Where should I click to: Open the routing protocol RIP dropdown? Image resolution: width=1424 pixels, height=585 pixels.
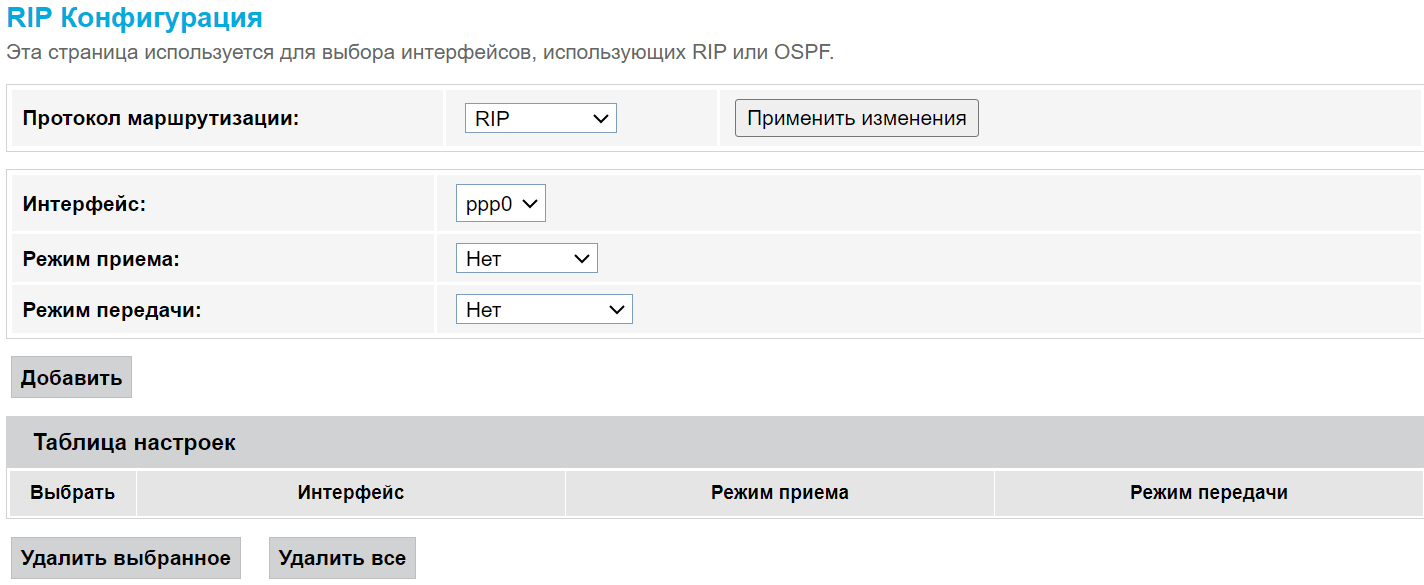pos(540,119)
